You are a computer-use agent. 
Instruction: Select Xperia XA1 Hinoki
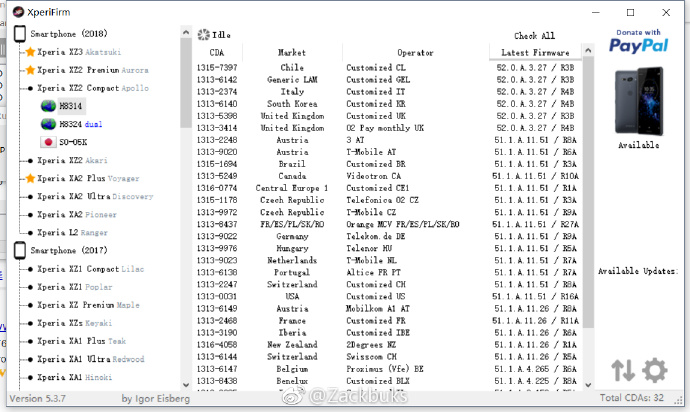click(x=74, y=377)
